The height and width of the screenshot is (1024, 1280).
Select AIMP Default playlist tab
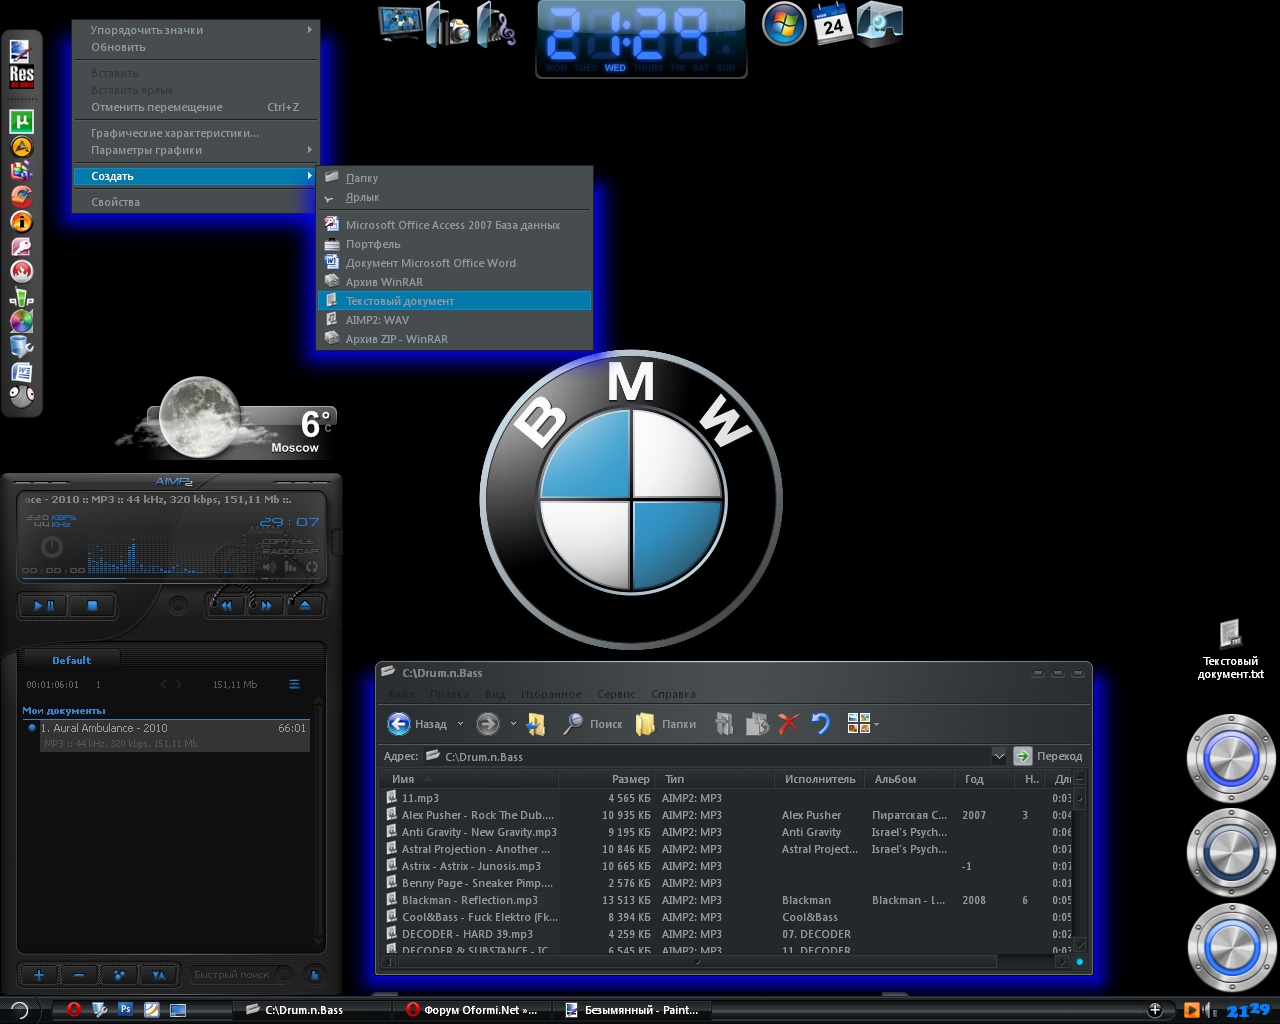71,660
